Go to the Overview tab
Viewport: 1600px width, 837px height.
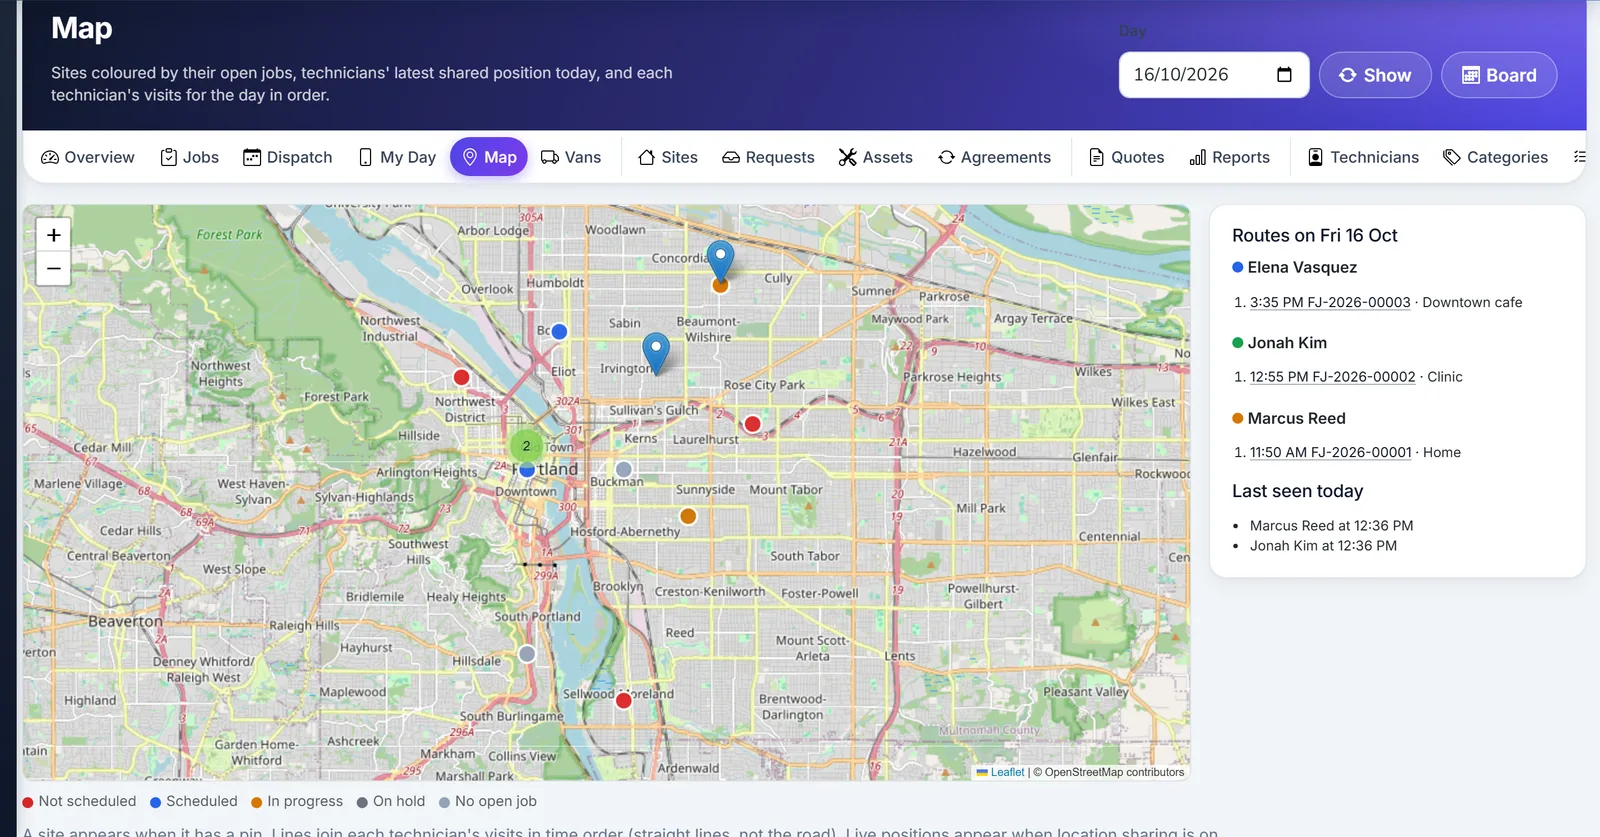click(88, 157)
